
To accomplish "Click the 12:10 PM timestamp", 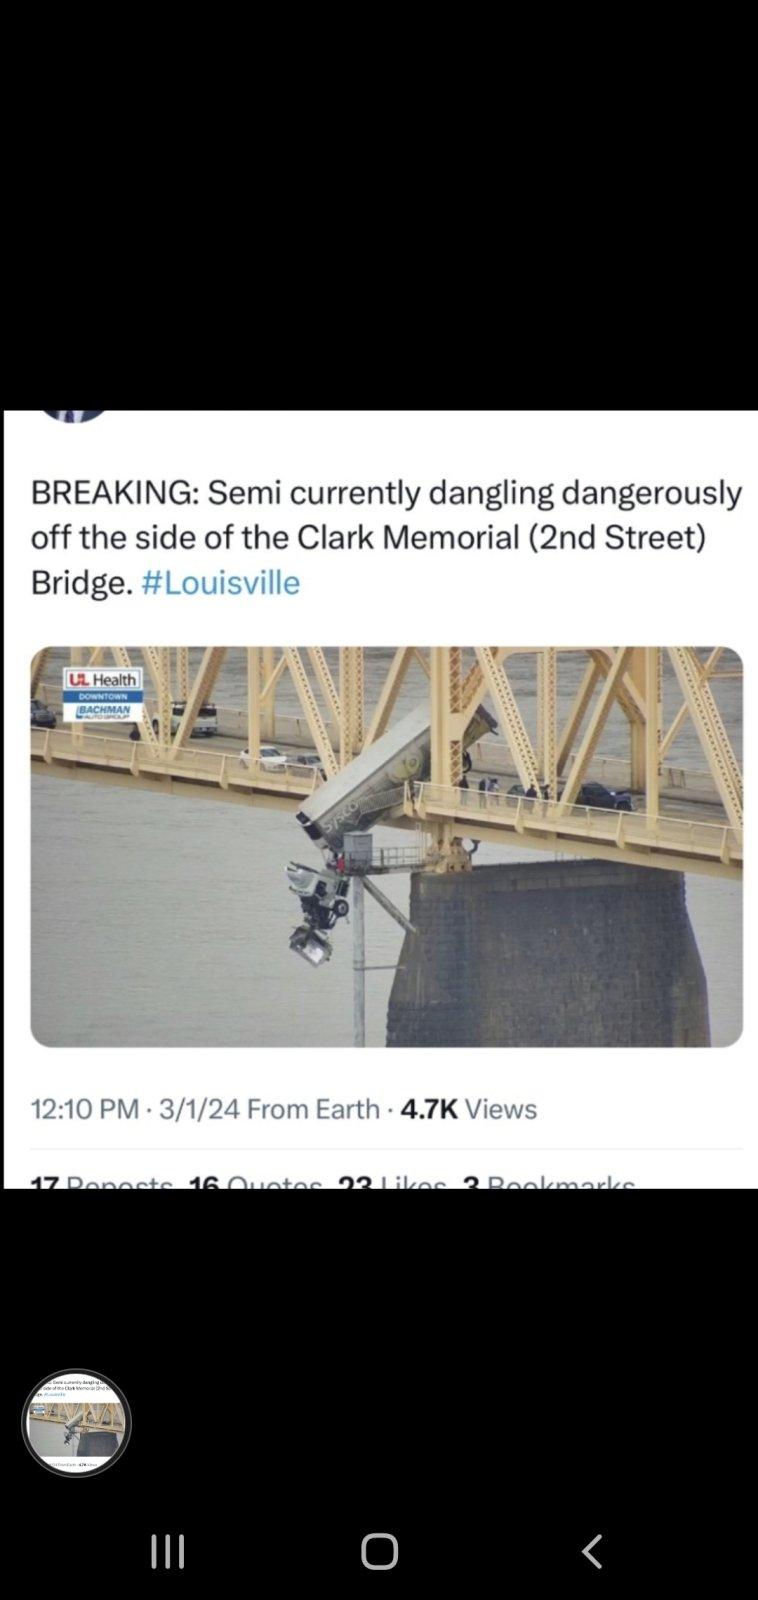I will (84, 1109).
